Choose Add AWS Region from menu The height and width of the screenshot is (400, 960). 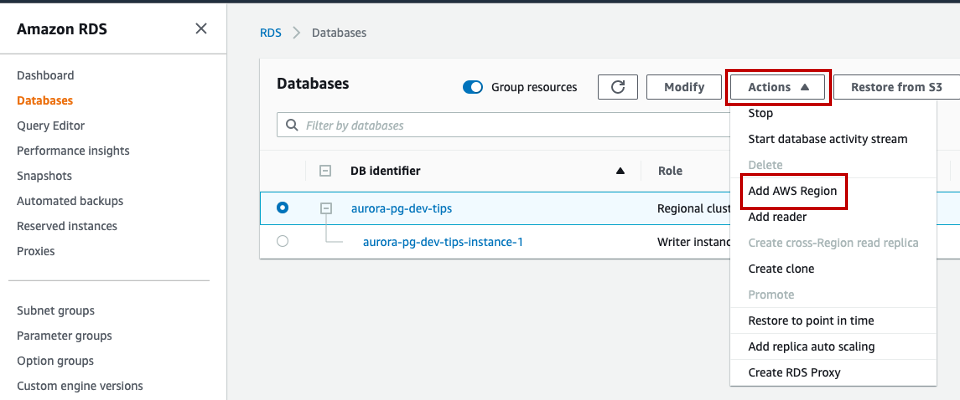click(x=792, y=190)
